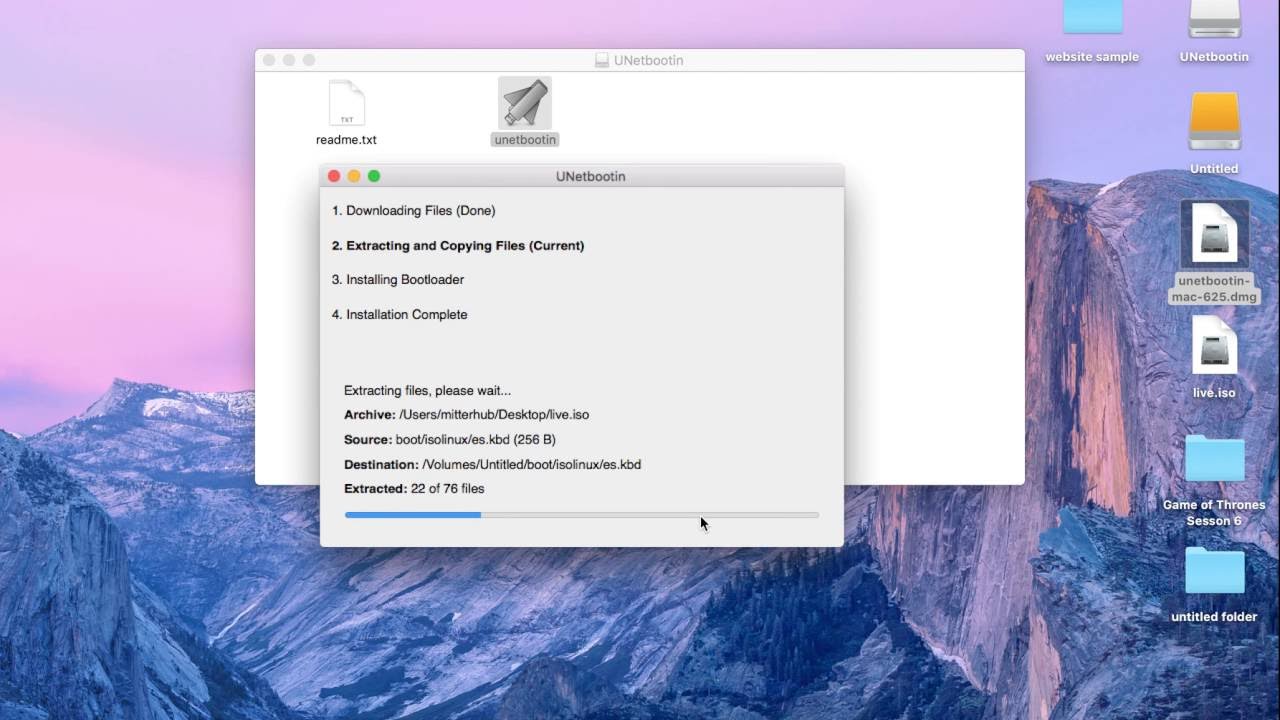Minimize the UNetbootin installer window
The width and height of the screenshot is (1280, 720).
point(354,176)
